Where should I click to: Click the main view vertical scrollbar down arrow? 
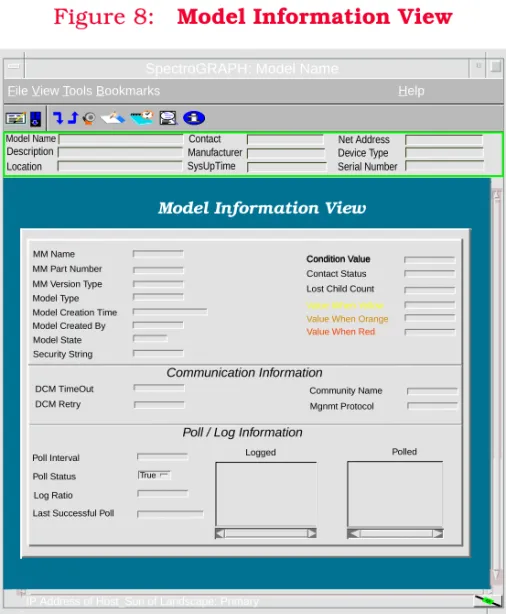coord(497,575)
